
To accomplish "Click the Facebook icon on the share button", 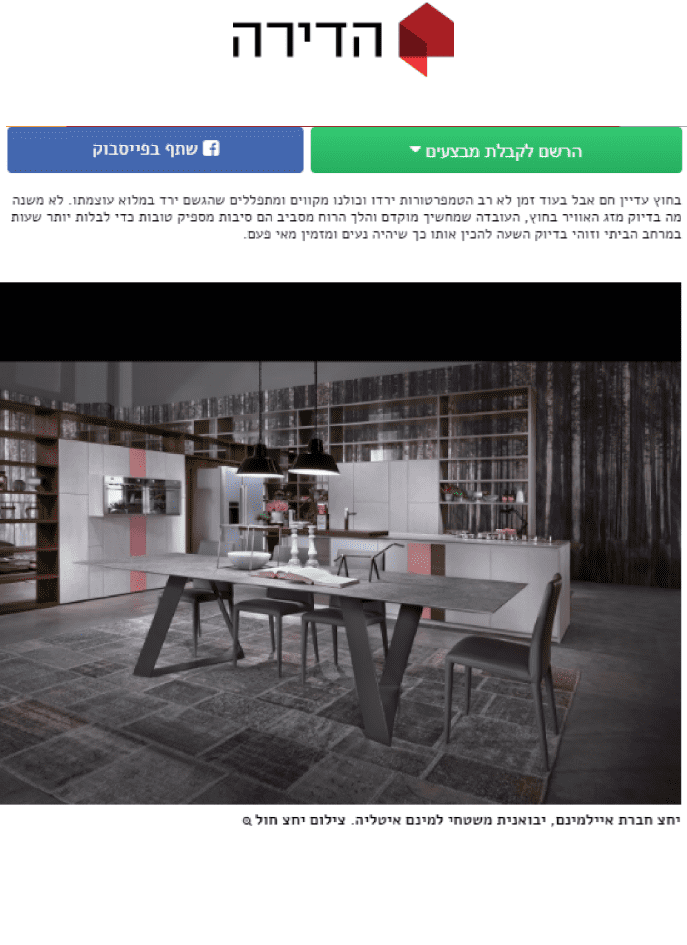I will 211,148.
